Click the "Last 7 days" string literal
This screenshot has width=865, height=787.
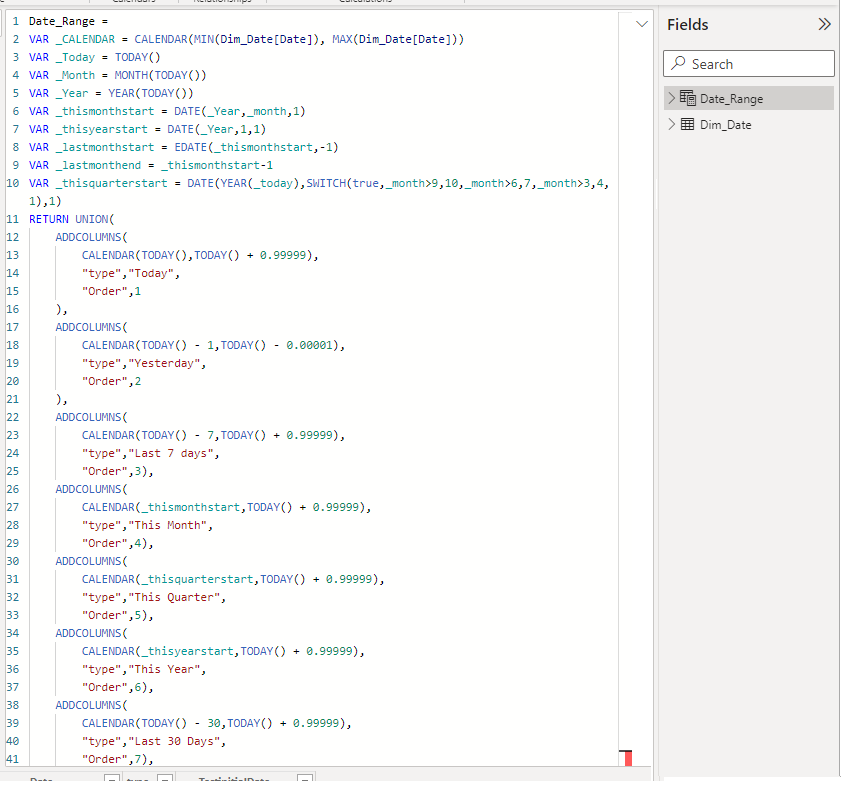(x=170, y=453)
